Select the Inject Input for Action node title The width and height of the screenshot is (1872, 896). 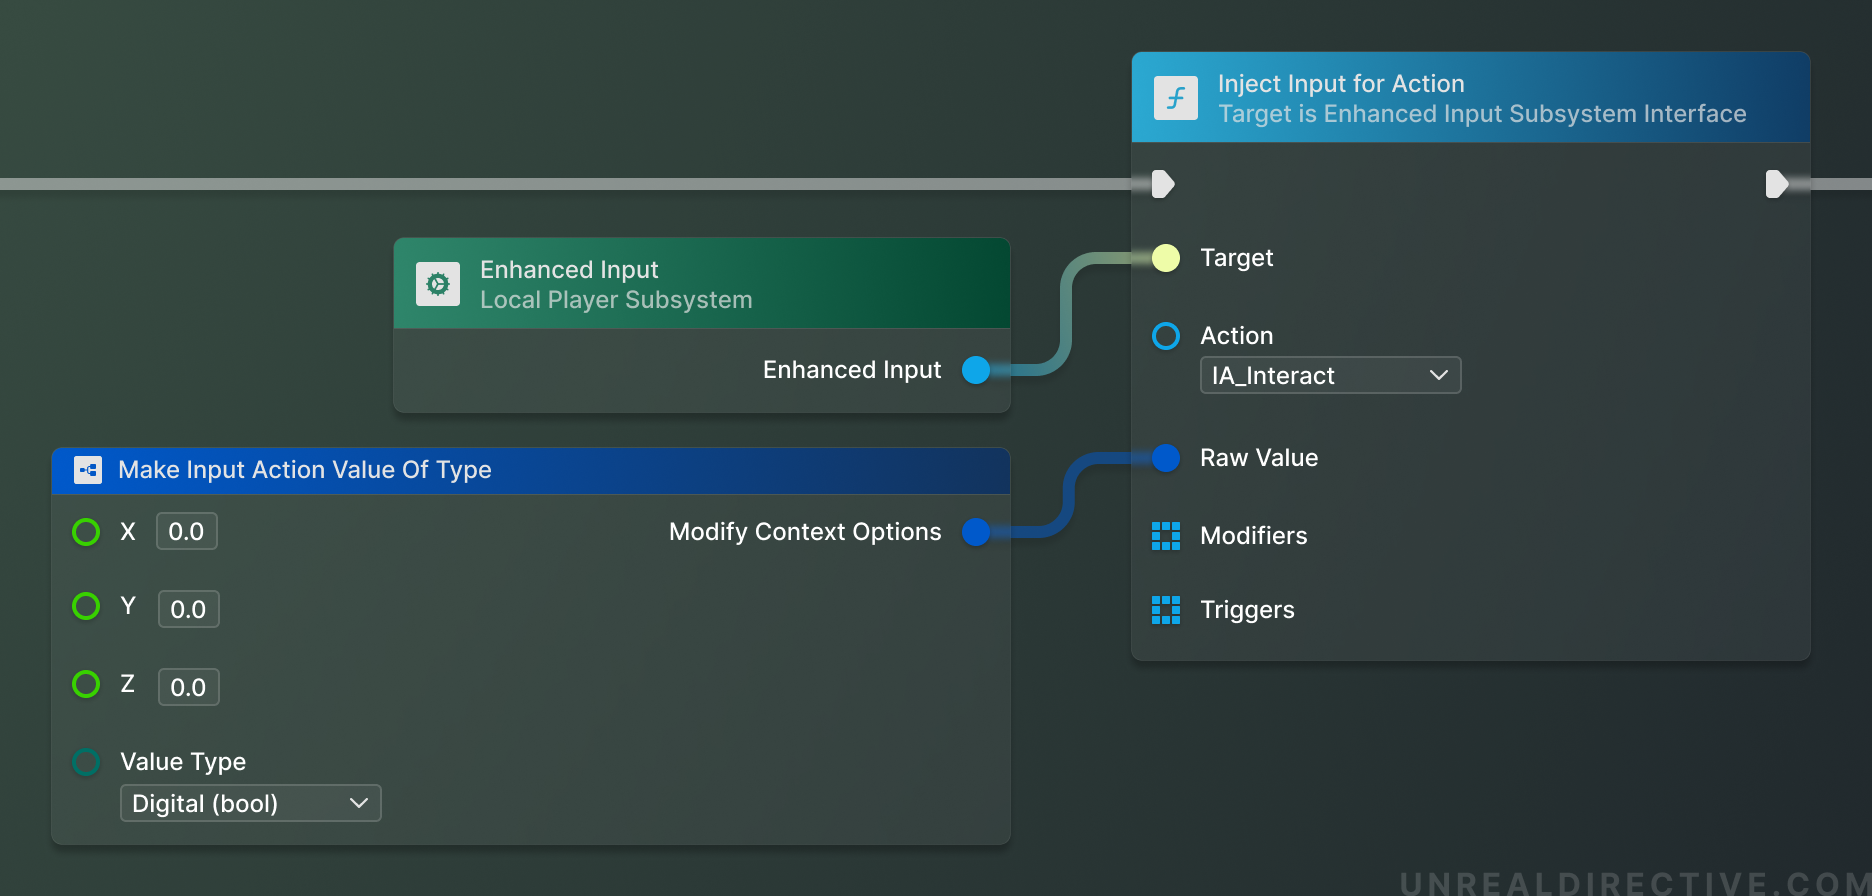(x=1340, y=84)
